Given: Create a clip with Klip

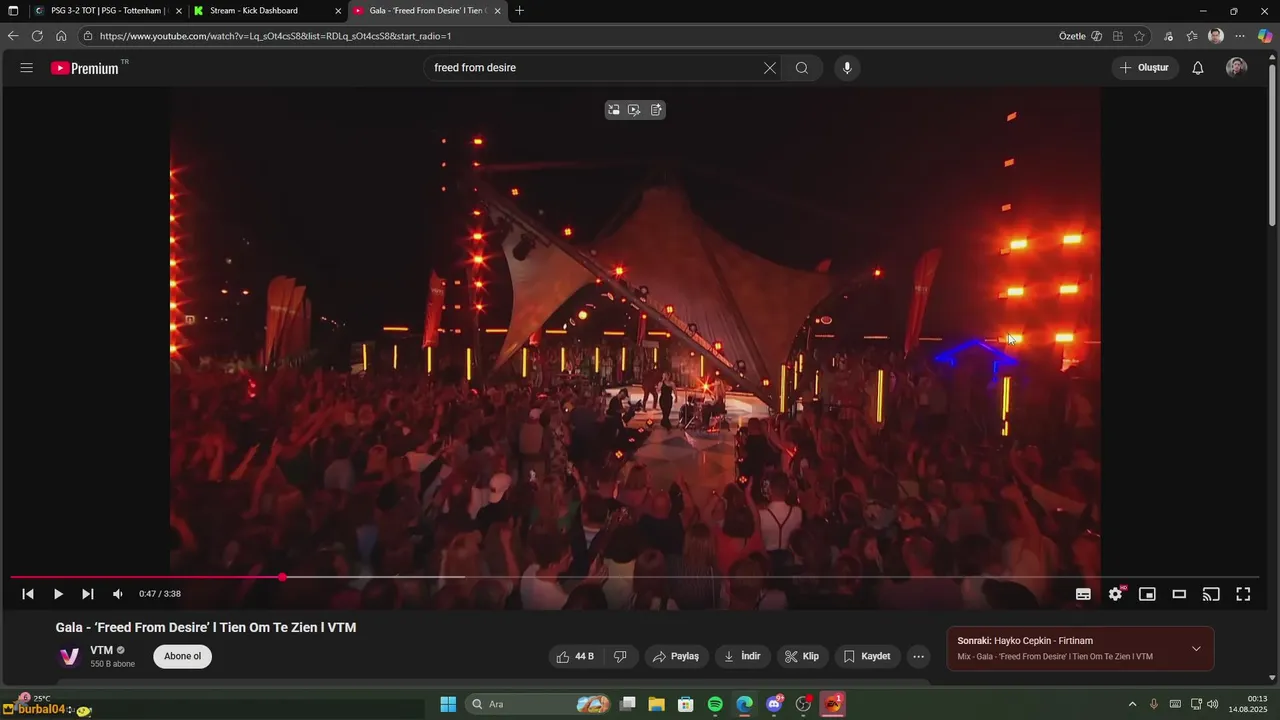Looking at the screenshot, I should pyautogui.click(x=802, y=657).
